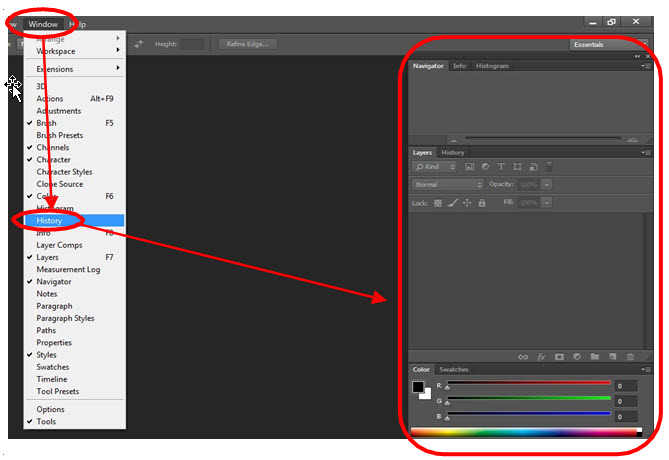The height and width of the screenshot is (460, 669).
Task: Open the Normal blend mode dropdown
Action: 448,185
